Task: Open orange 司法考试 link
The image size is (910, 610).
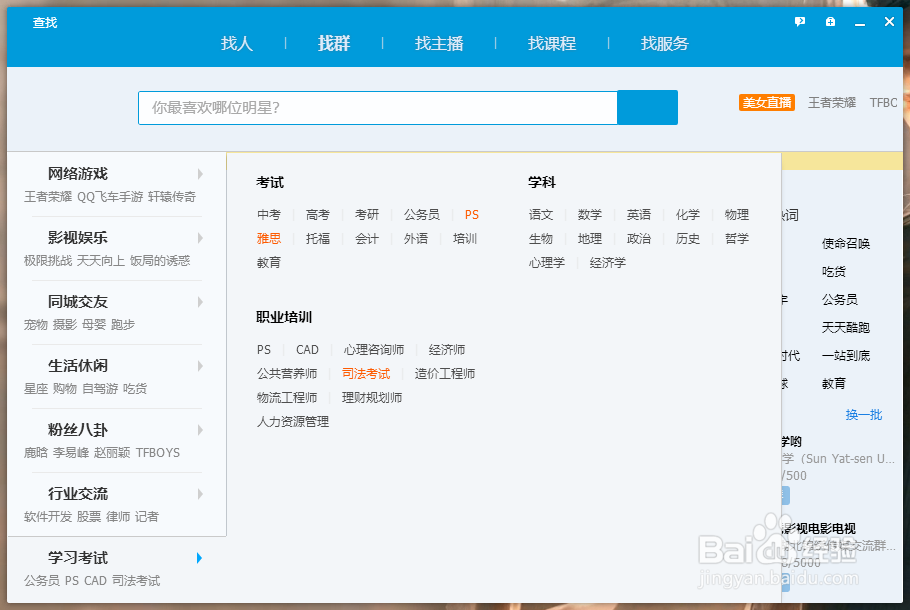Action: tap(366, 374)
